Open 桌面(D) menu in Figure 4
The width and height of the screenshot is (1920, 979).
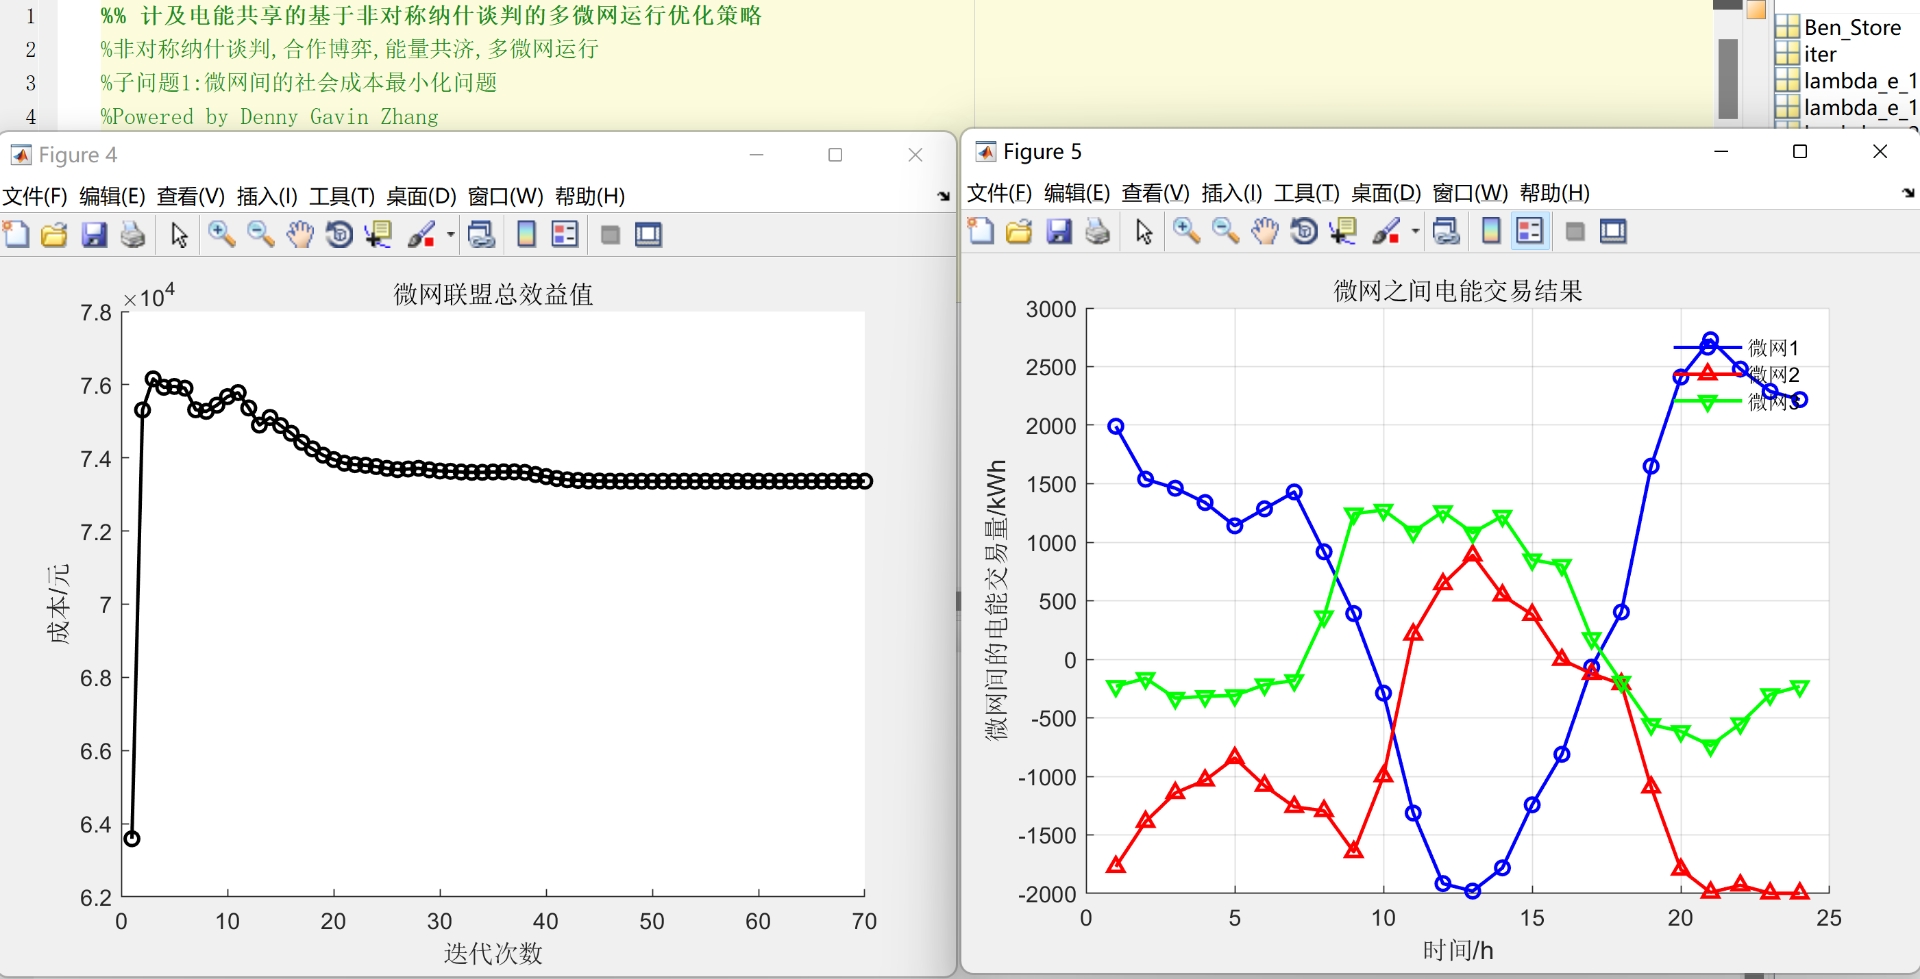pyautogui.click(x=421, y=196)
